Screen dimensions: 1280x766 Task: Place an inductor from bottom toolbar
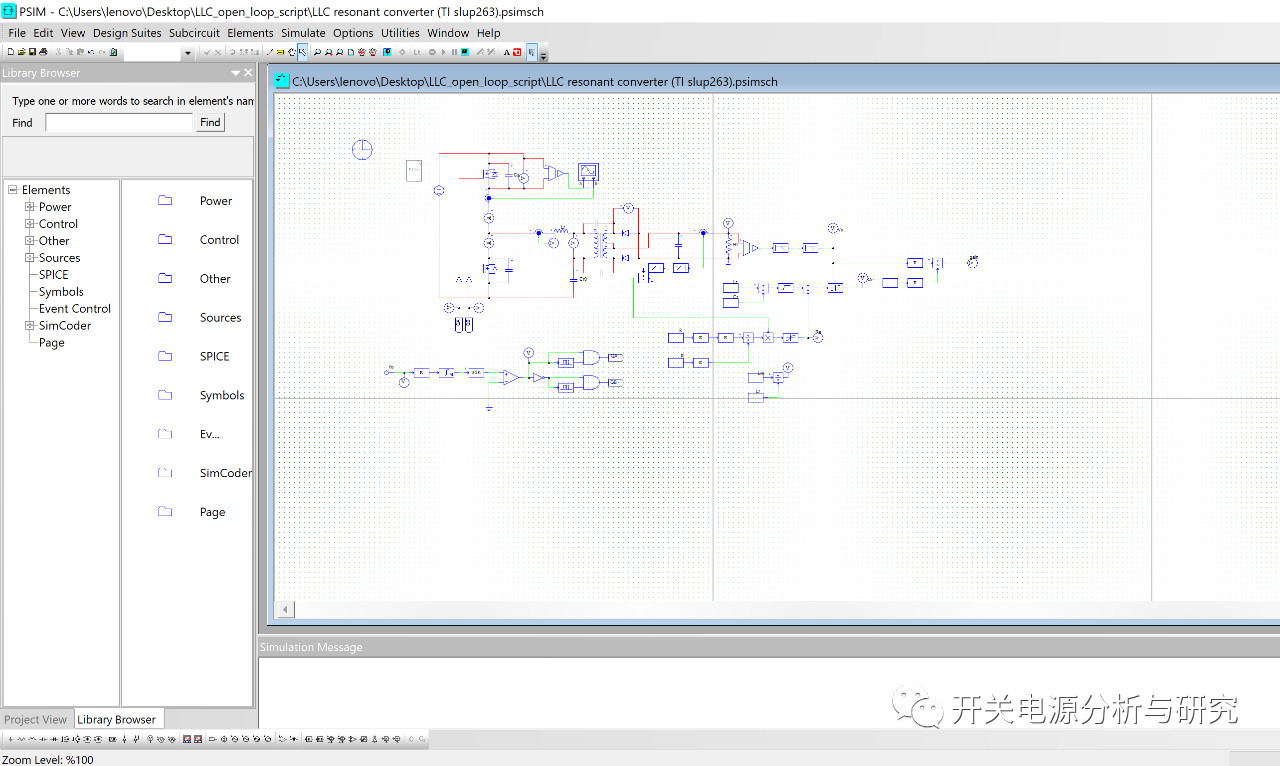pyautogui.click(x=33, y=740)
